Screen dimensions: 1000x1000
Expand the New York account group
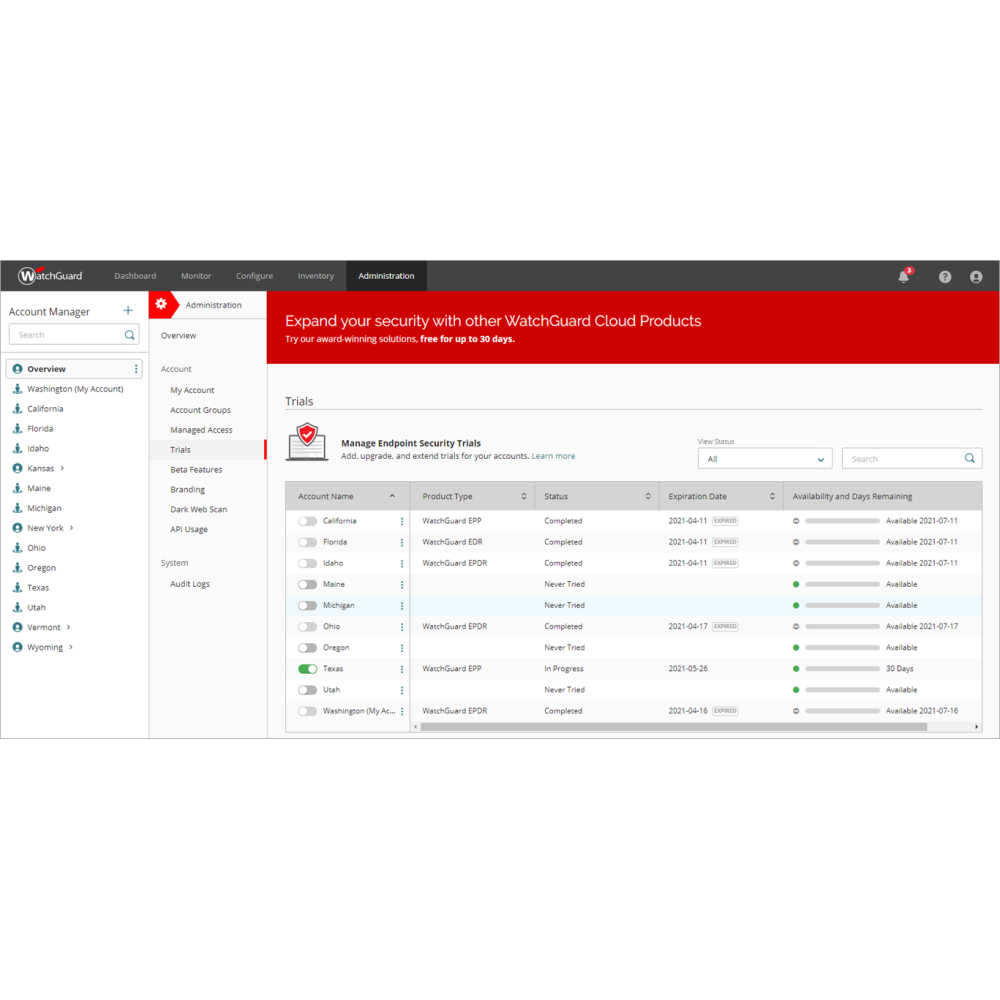click(71, 527)
